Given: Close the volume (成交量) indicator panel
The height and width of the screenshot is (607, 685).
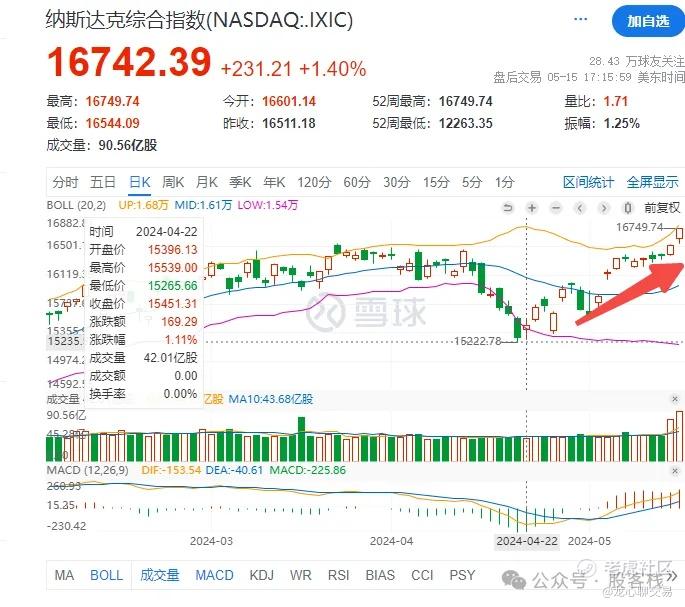Looking at the screenshot, I should point(675,399).
